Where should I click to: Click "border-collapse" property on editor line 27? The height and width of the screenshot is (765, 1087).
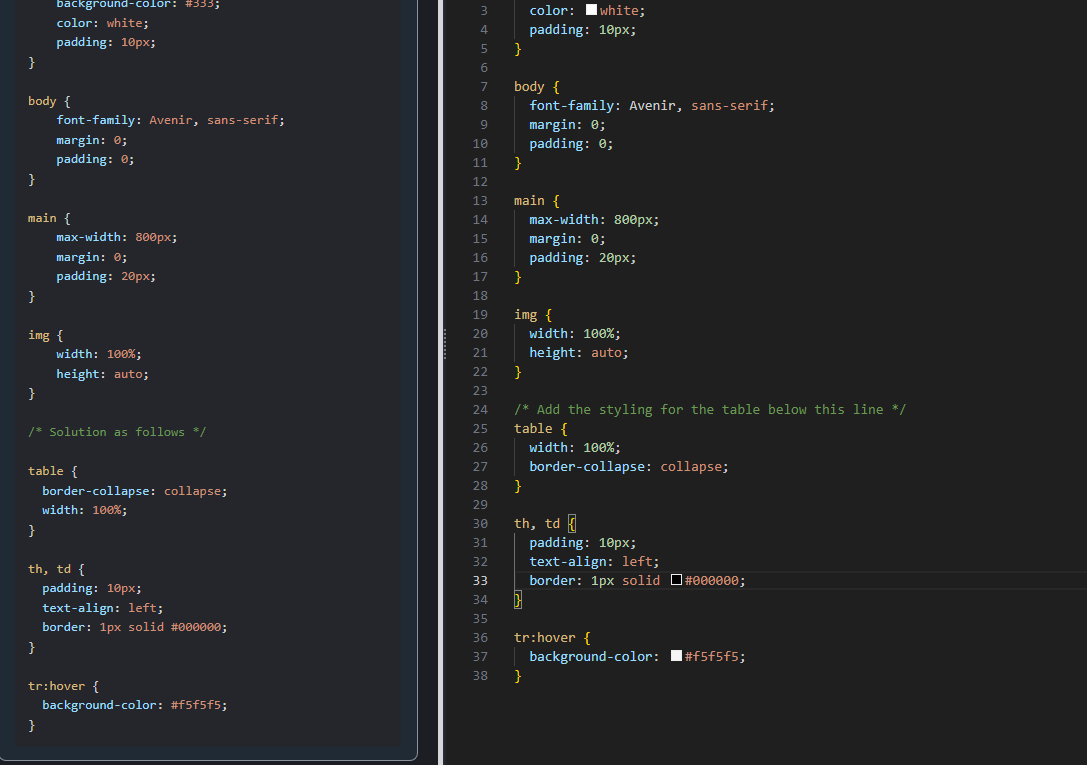tap(586, 466)
